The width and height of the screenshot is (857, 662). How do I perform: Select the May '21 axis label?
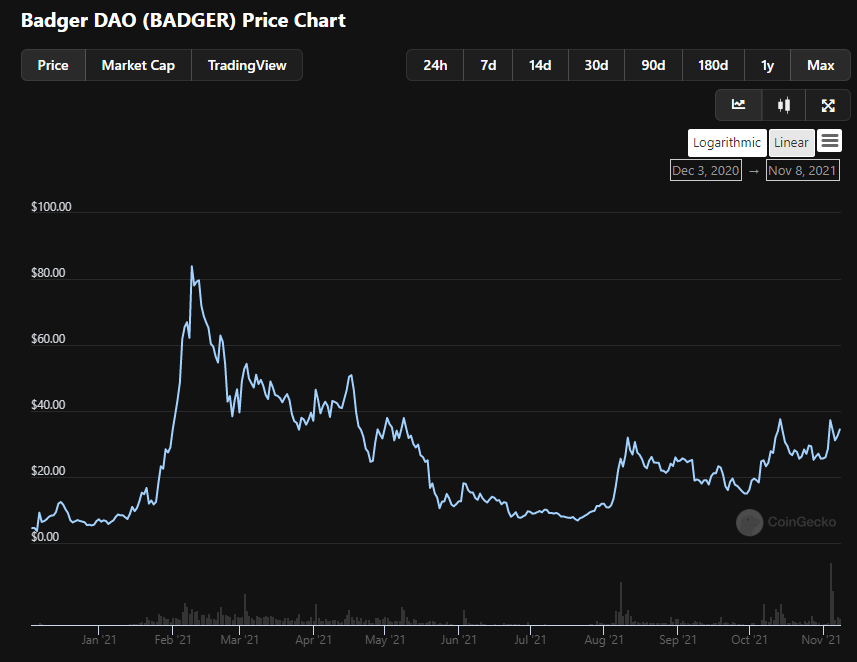pyautogui.click(x=385, y=640)
